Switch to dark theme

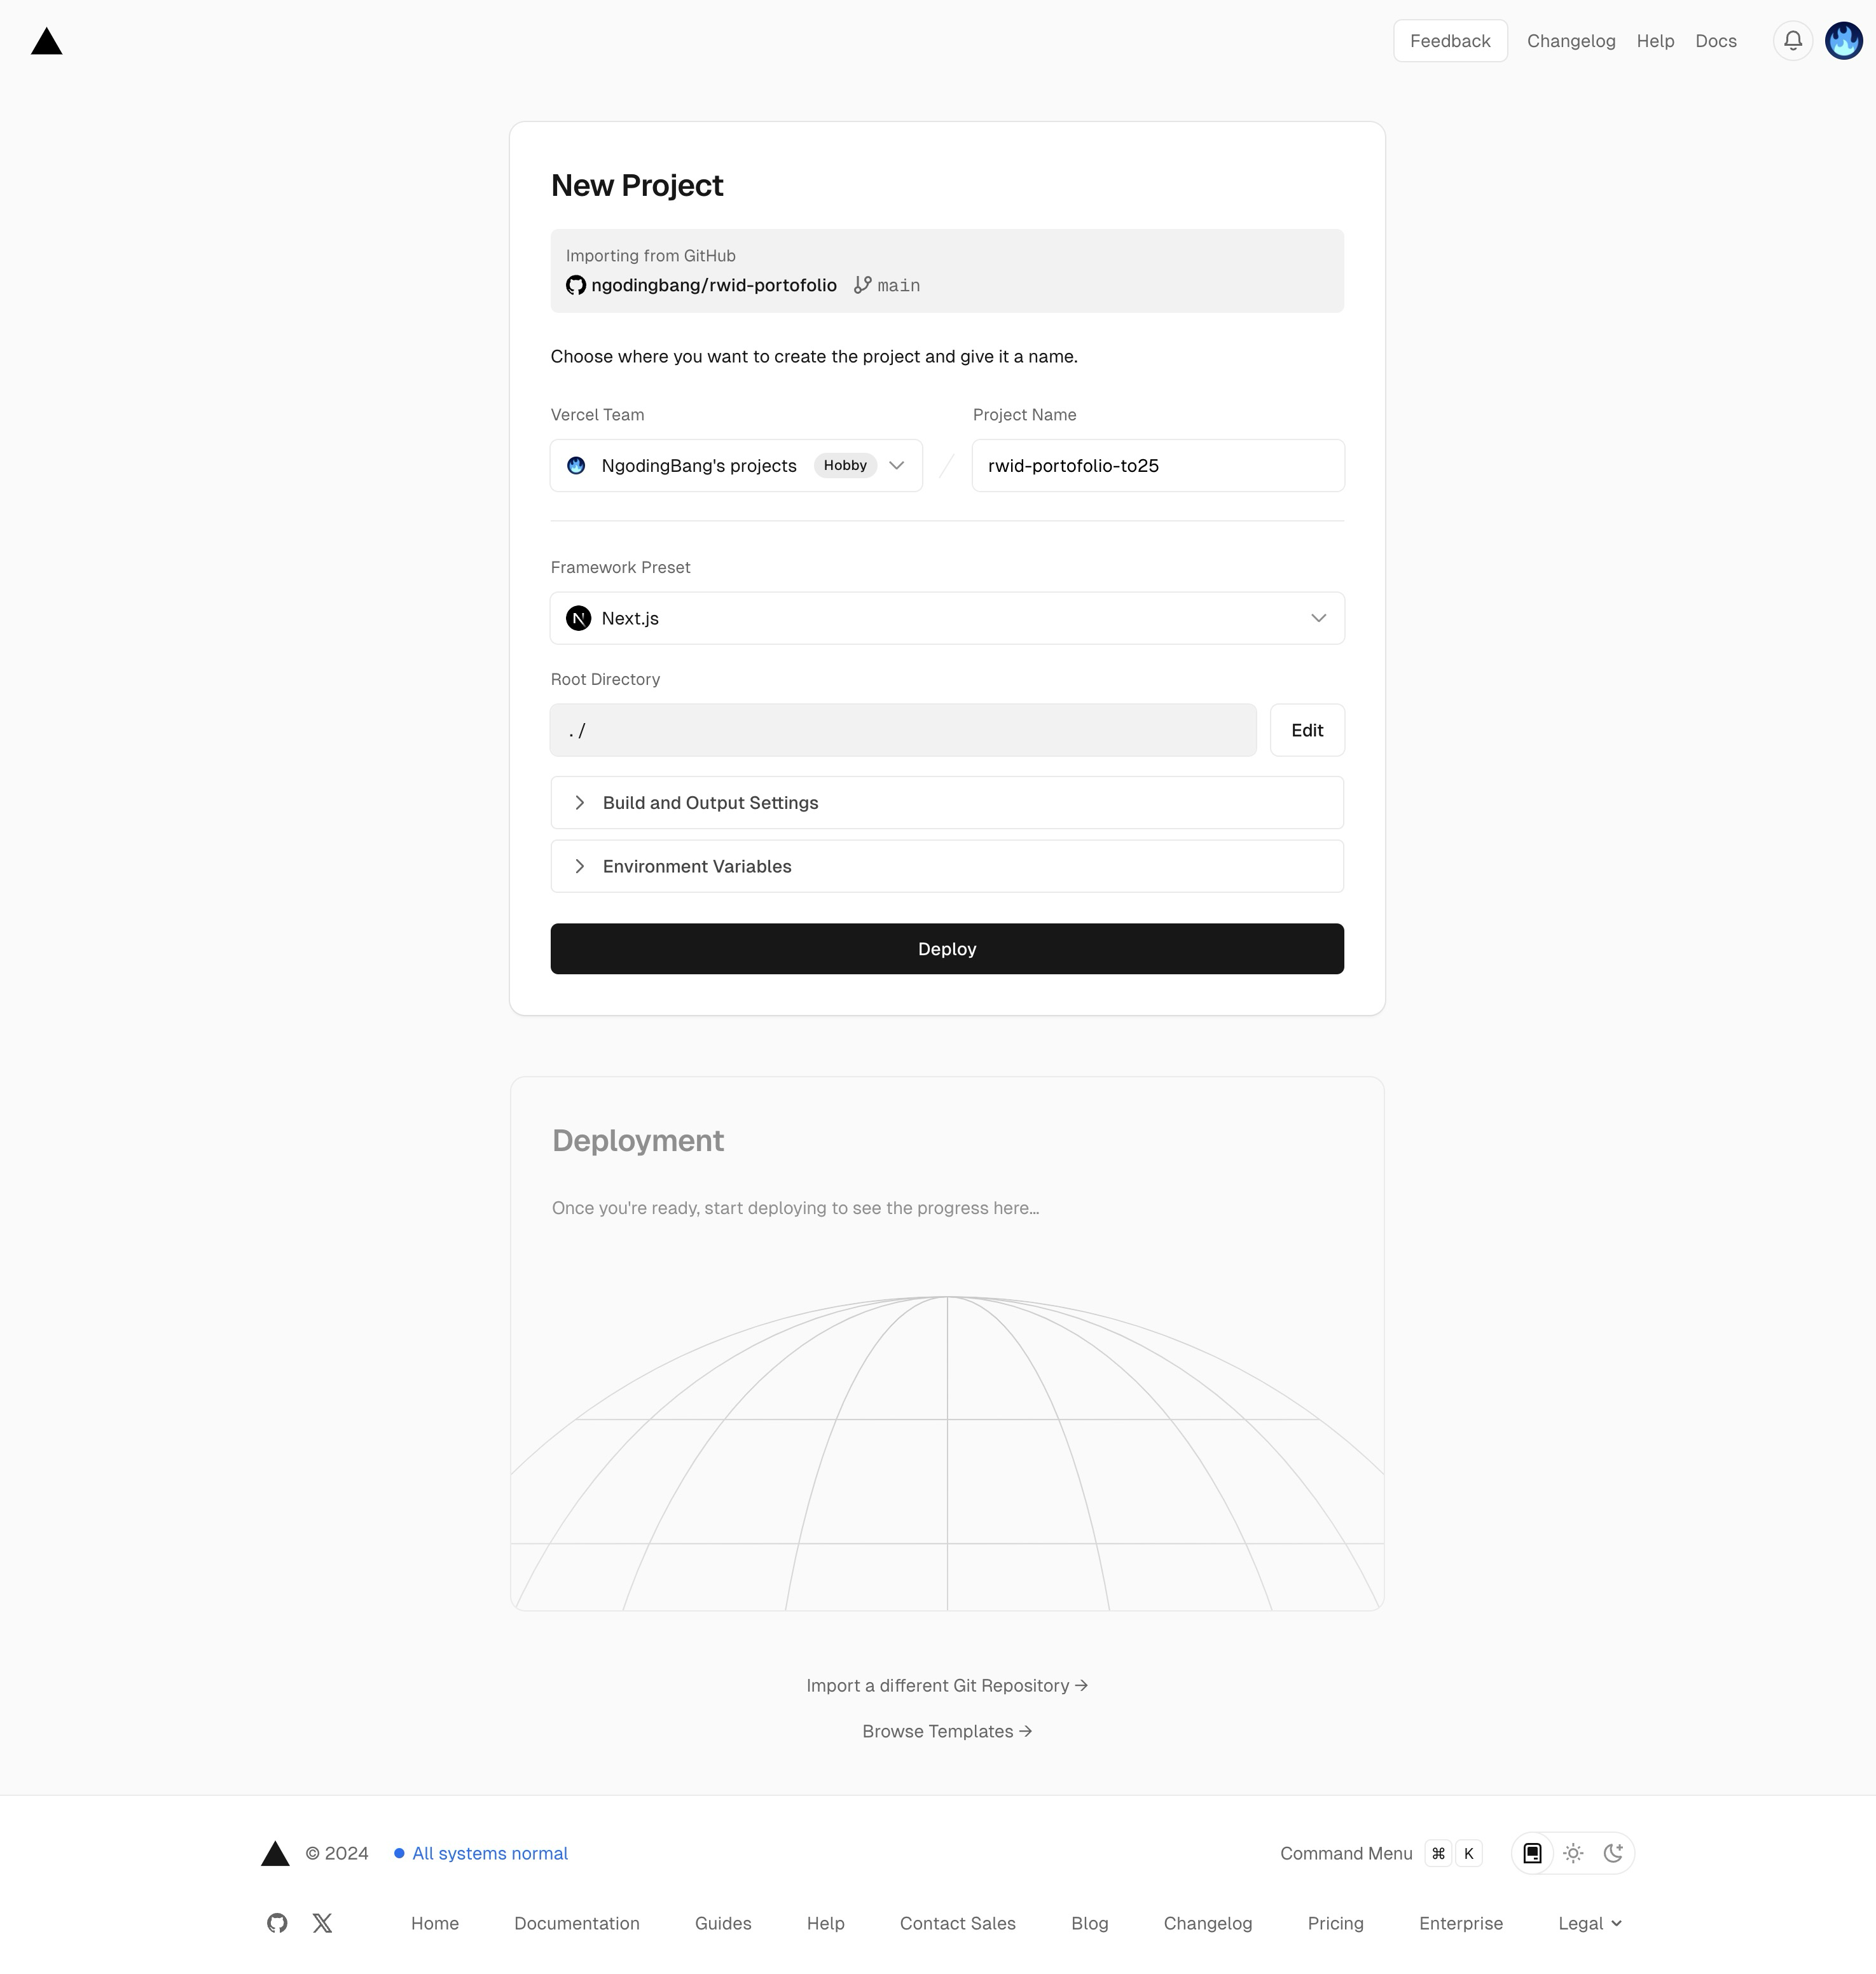click(x=1613, y=1853)
